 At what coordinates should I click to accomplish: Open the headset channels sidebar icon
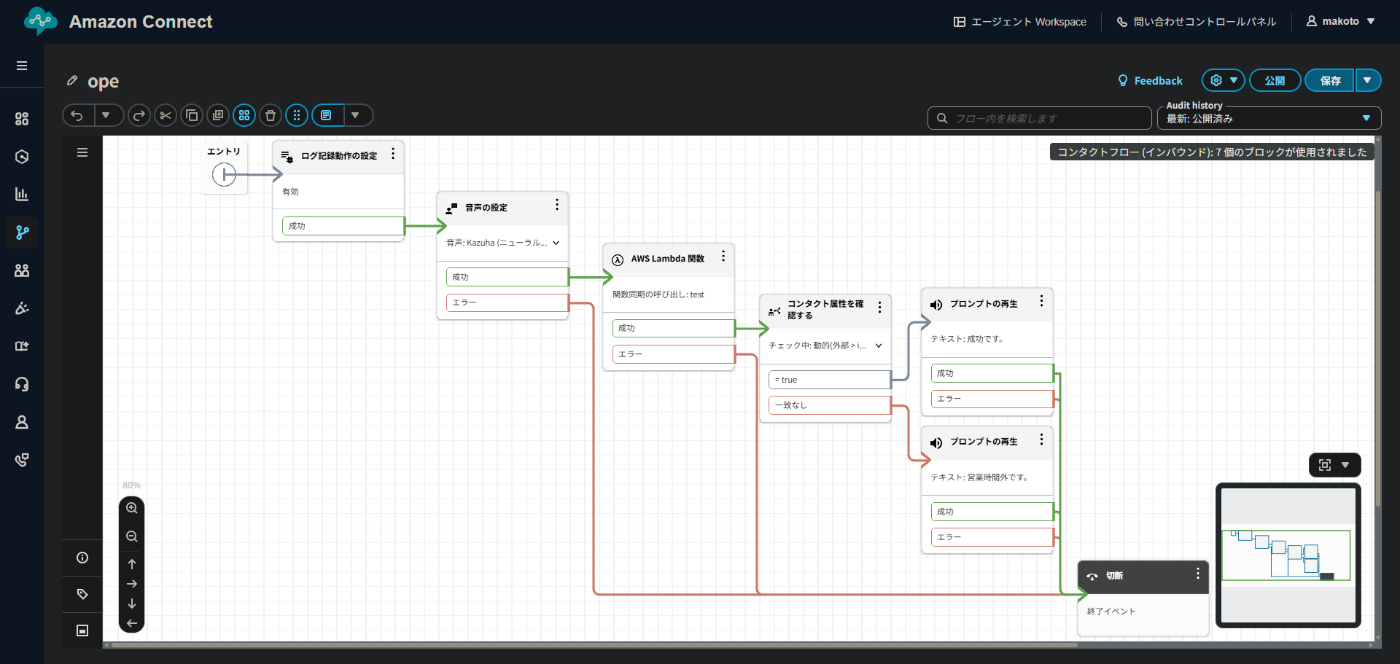click(x=22, y=384)
